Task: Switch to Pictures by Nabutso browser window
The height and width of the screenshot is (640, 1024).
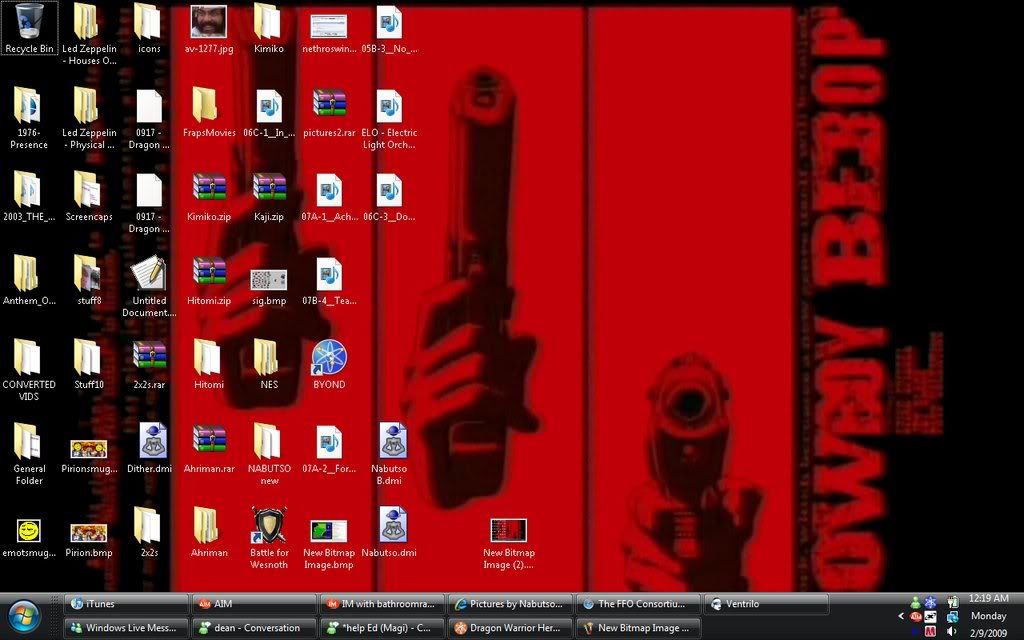Action: (x=510, y=604)
